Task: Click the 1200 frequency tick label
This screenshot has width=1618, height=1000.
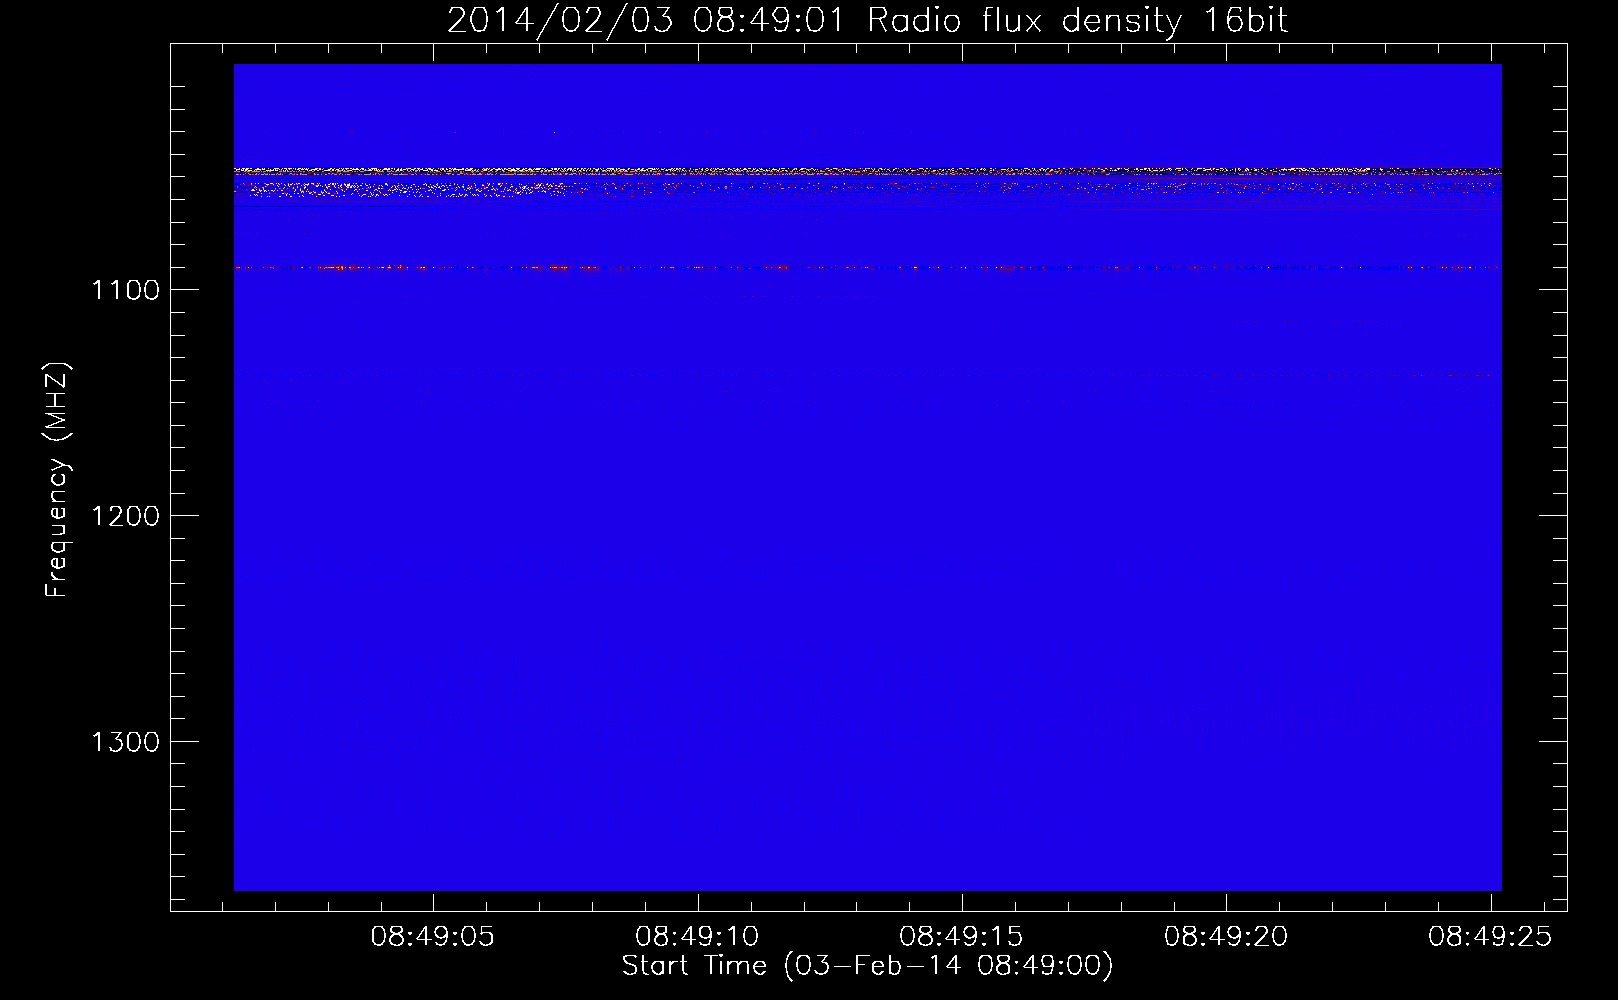Action: coord(126,516)
